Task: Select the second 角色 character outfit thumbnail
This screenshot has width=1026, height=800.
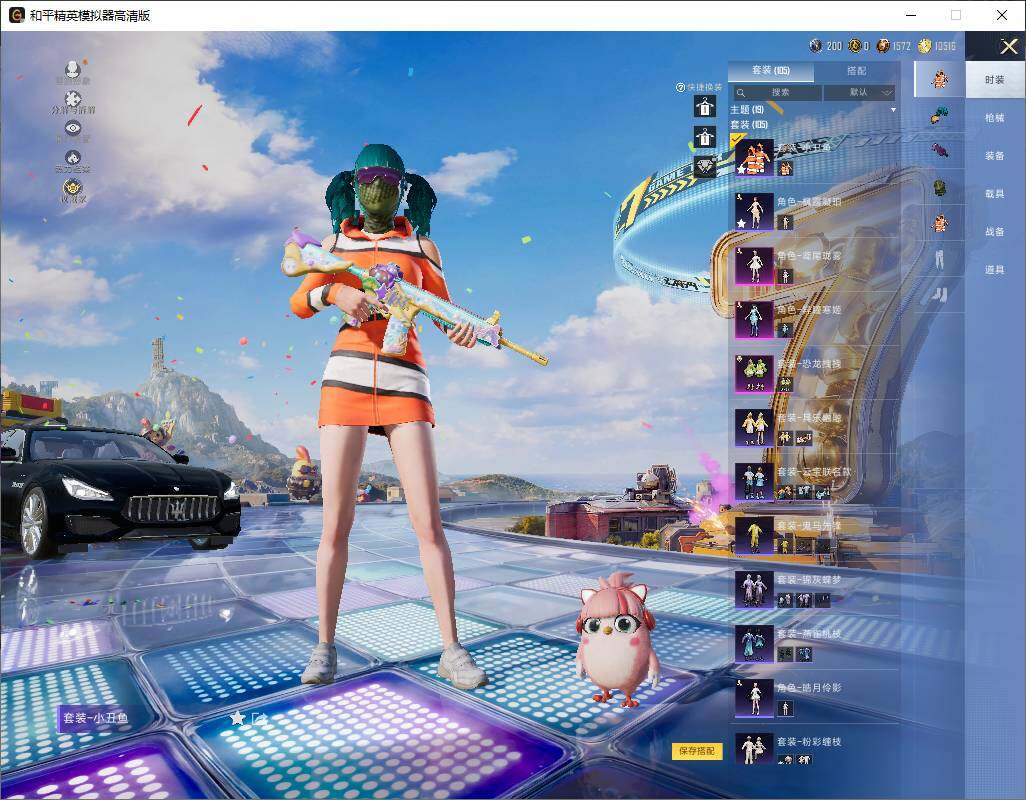Action: coord(754,266)
